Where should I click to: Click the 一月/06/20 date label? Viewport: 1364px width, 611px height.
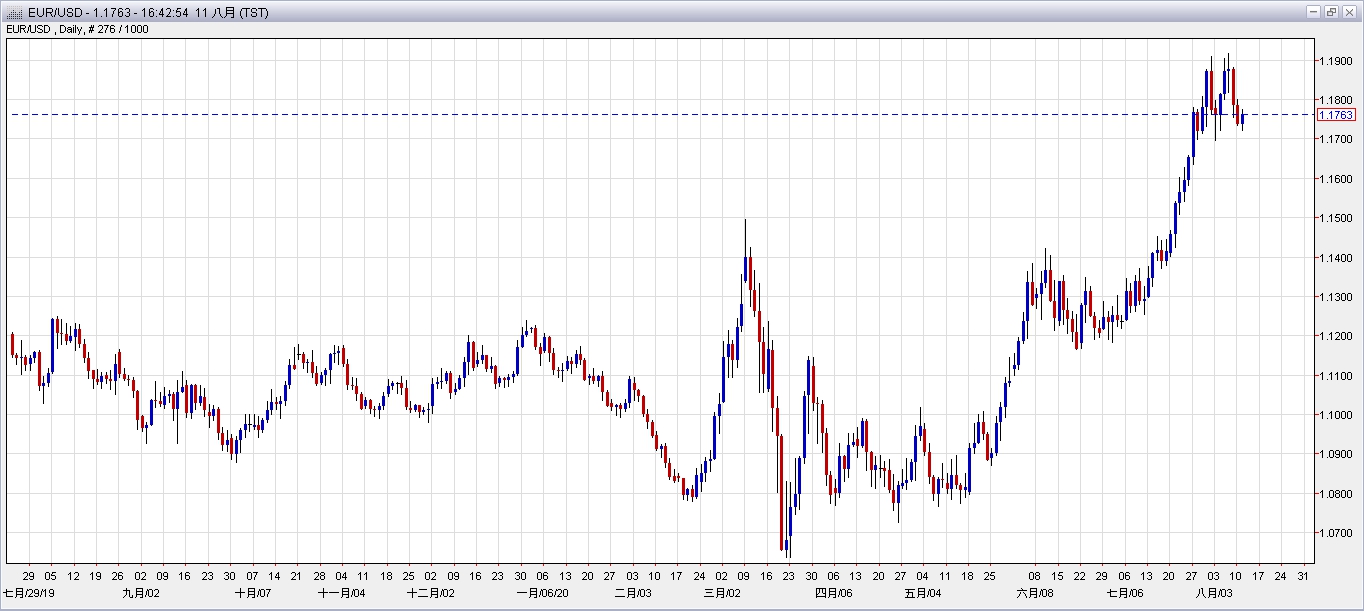point(543,593)
